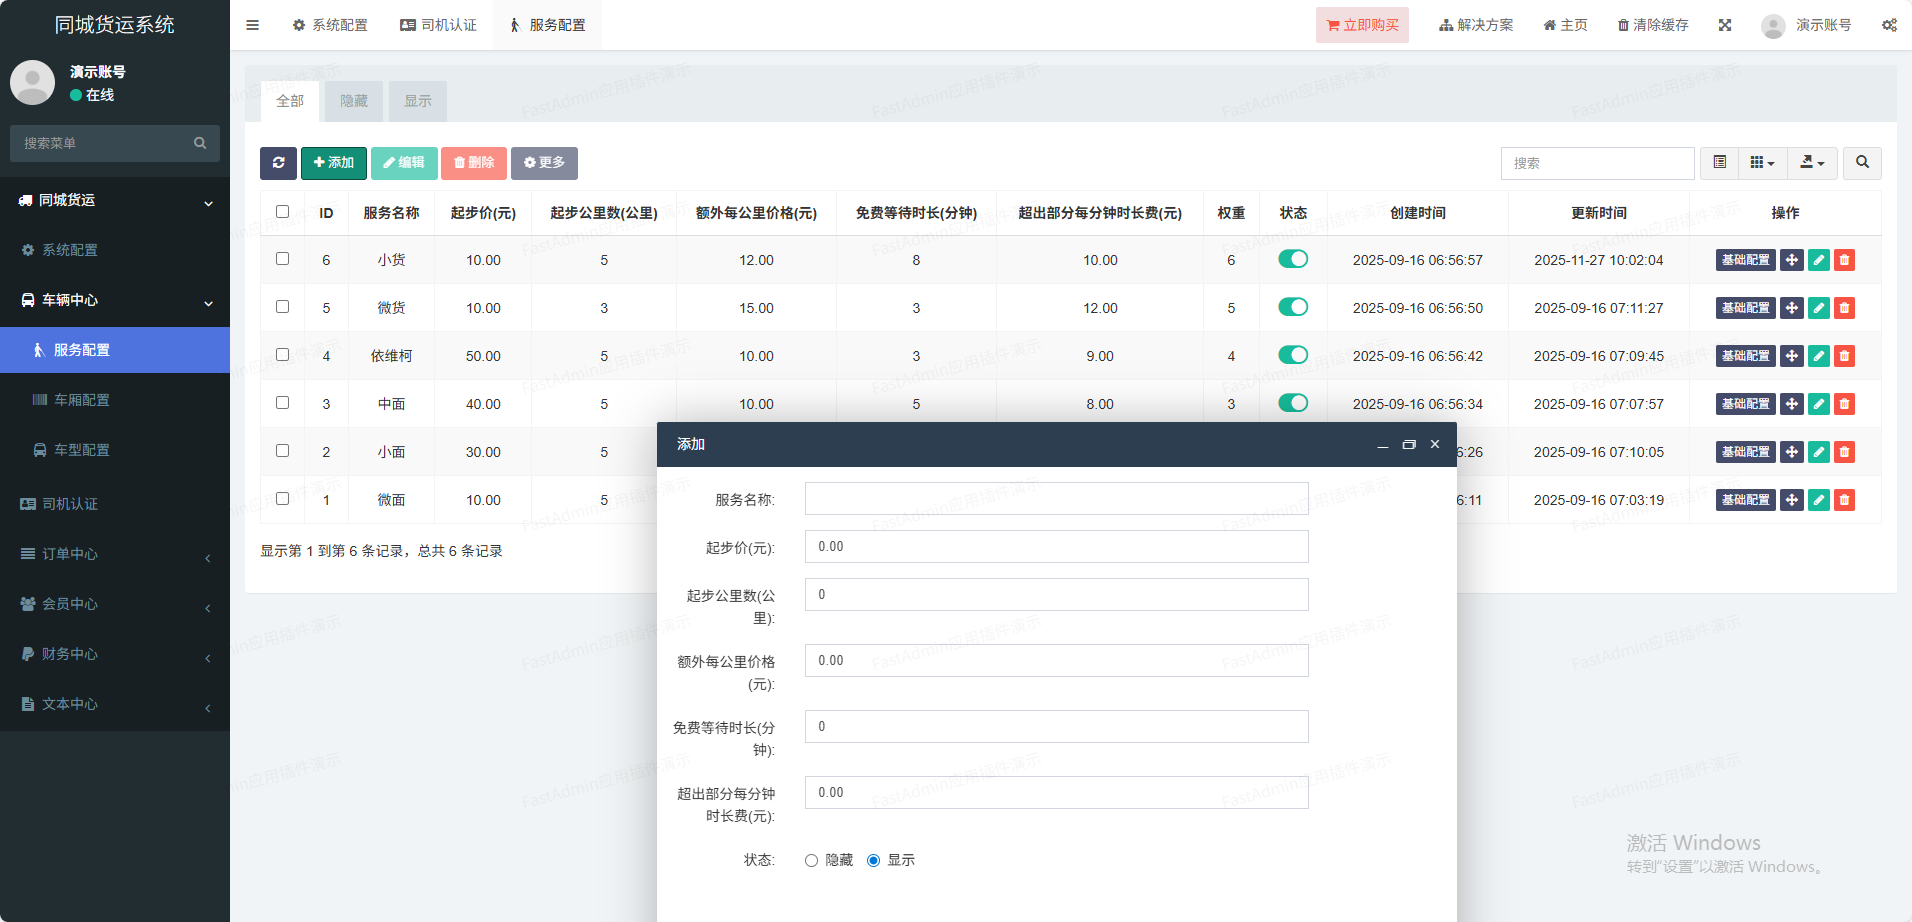The height and width of the screenshot is (922, 1912).
Task: Click the green 添加 button
Action: pyautogui.click(x=333, y=163)
